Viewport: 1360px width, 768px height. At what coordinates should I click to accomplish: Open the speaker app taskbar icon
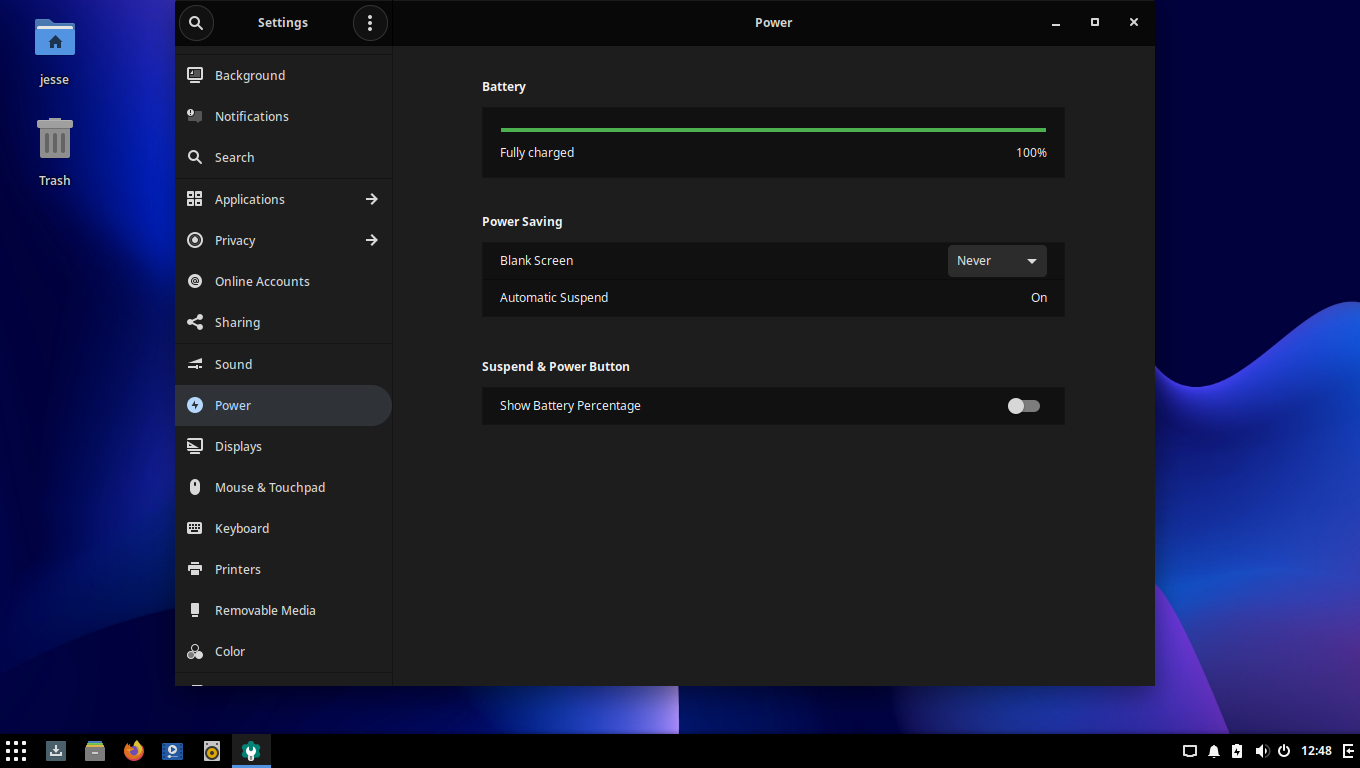click(212, 751)
